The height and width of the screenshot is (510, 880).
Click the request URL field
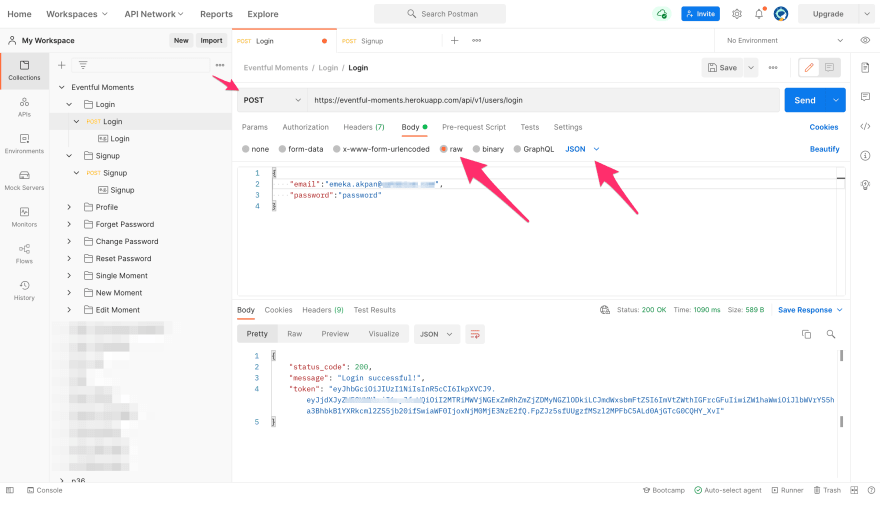point(543,100)
